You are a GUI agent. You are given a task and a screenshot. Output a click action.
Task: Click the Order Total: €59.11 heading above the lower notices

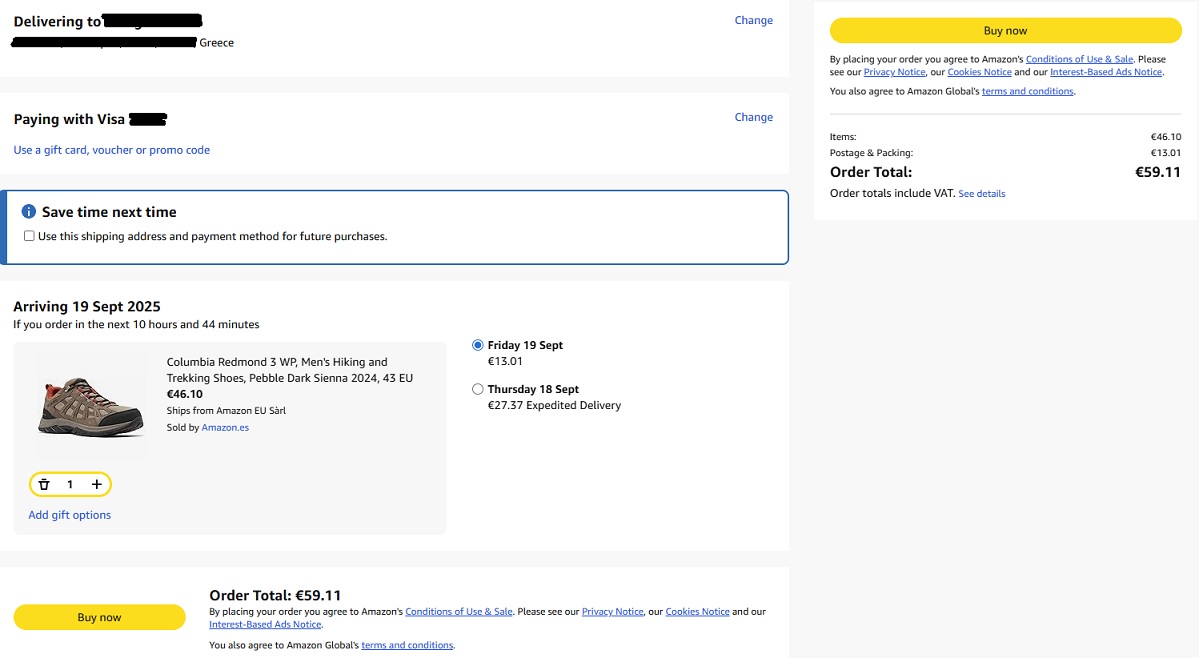click(275, 596)
